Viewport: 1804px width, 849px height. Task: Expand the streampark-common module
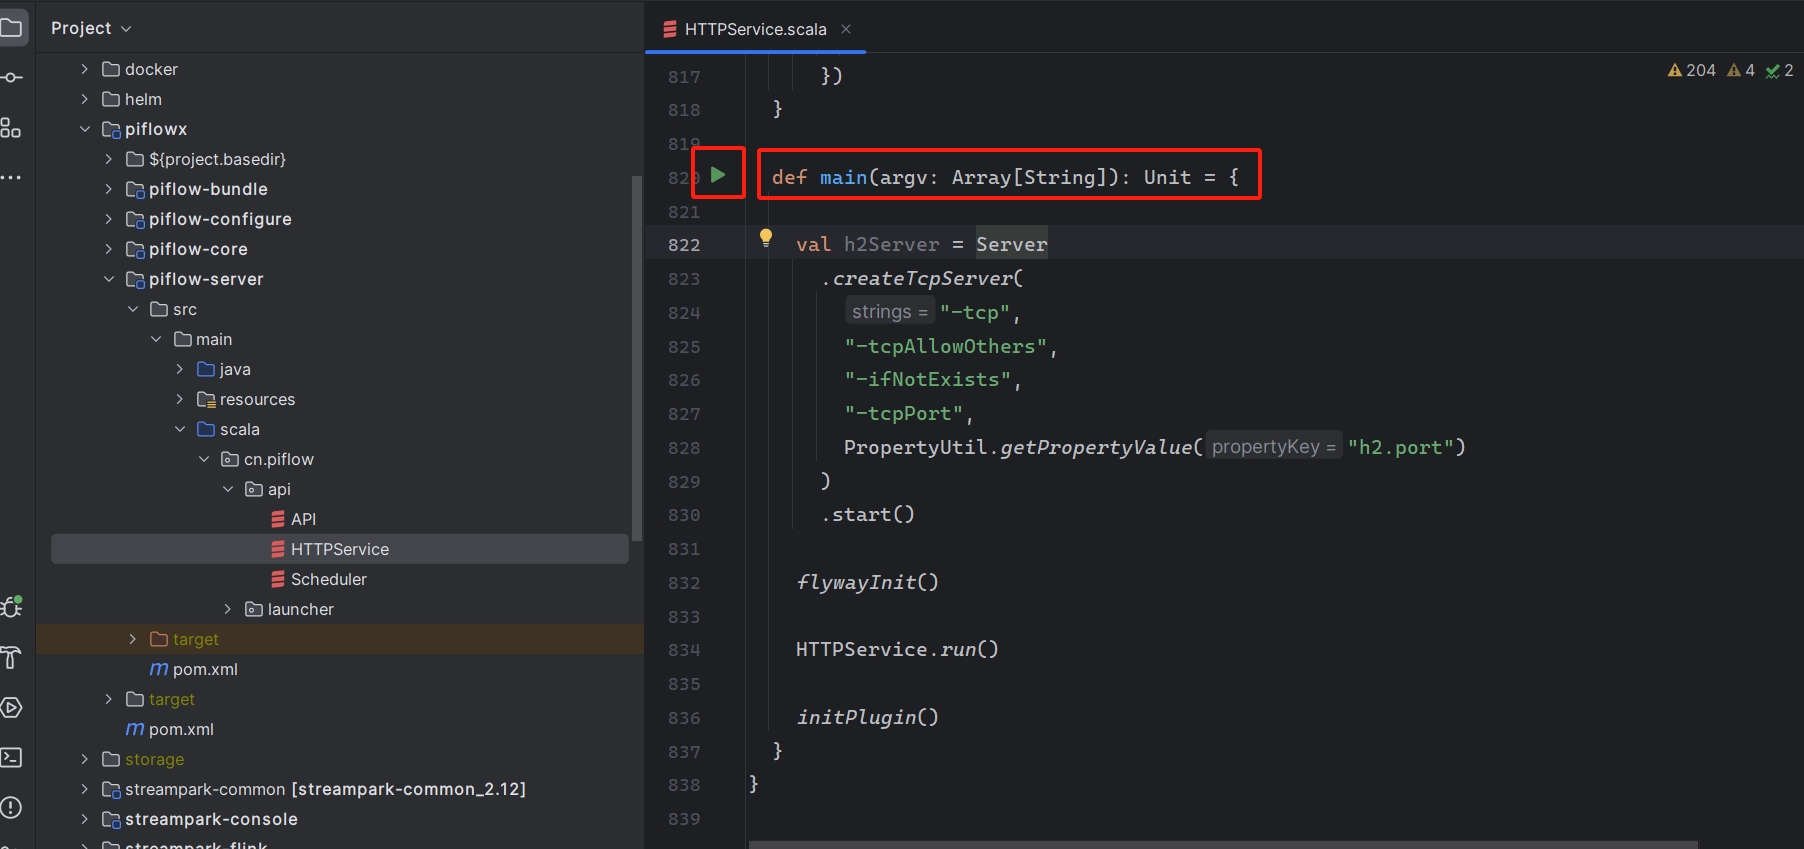[x=85, y=789]
